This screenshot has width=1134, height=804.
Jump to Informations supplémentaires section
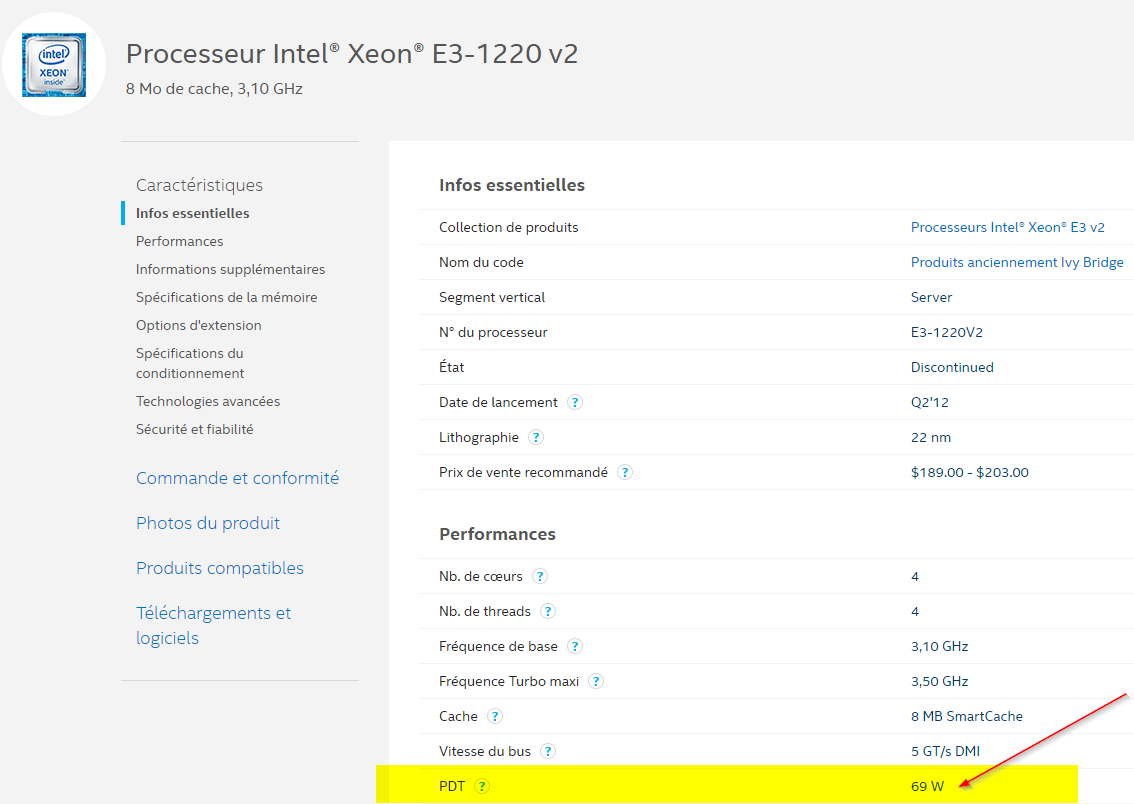pyautogui.click(x=231, y=269)
